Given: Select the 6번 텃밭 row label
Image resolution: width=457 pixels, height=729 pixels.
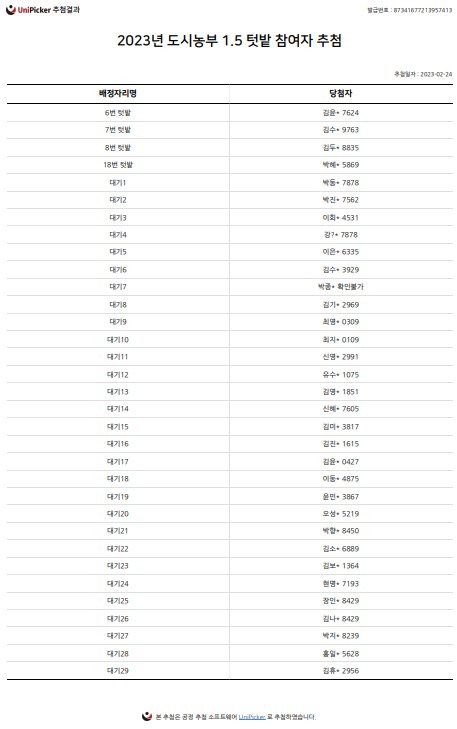Looking at the screenshot, I should pyautogui.click(x=118, y=113).
